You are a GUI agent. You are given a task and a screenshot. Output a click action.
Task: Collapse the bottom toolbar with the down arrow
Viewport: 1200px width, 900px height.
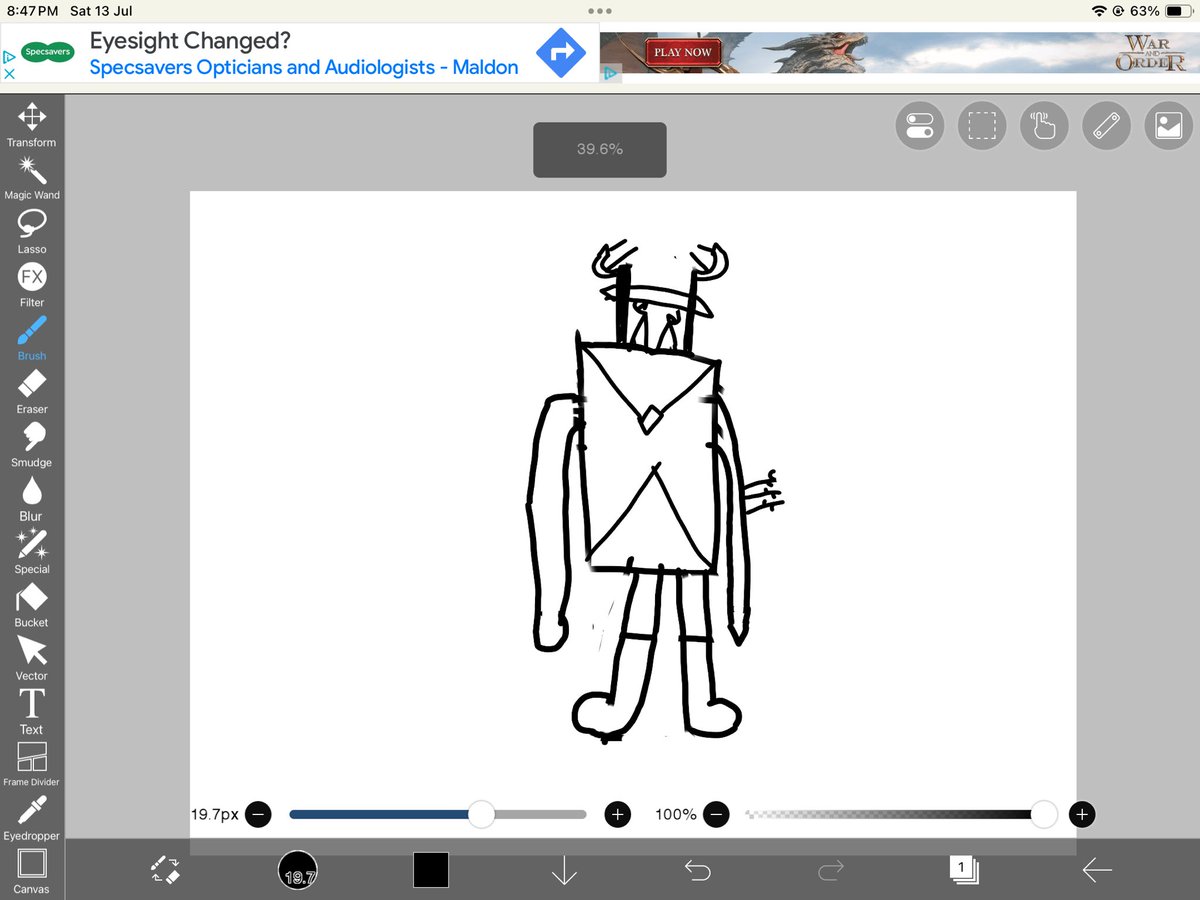(564, 869)
